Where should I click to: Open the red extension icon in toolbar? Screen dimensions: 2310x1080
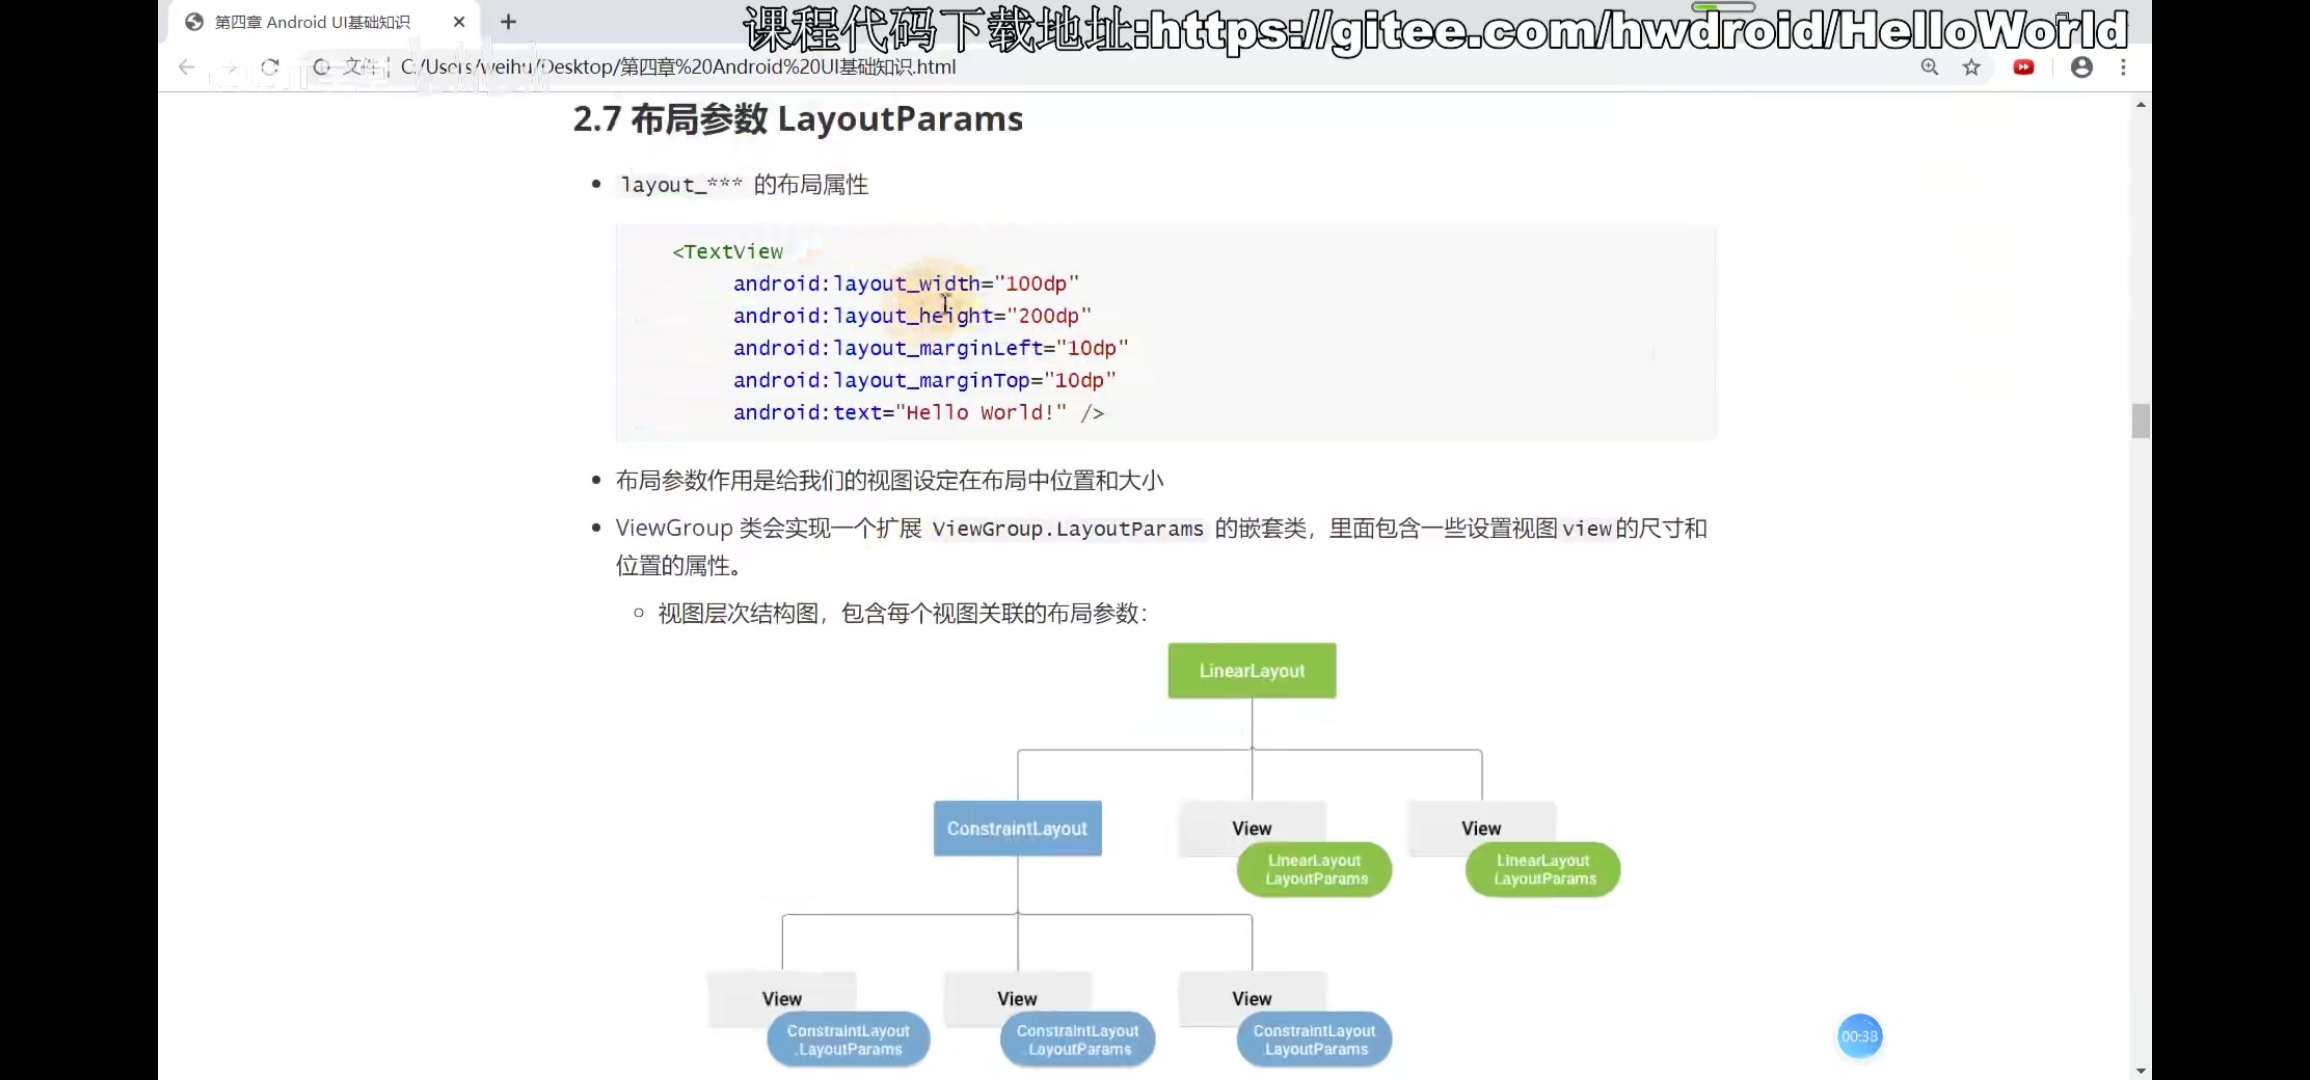pyautogui.click(x=2024, y=67)
